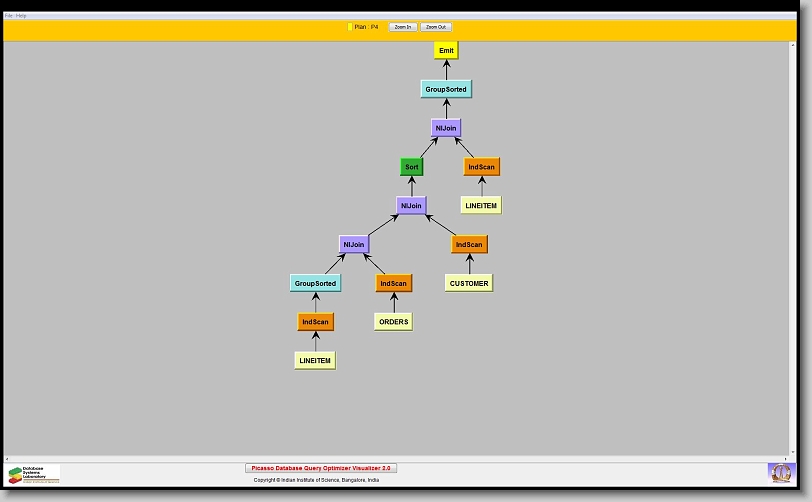Viewport: 812px width, 502px height.
Task: Click the Picasso Database Query Optimizer Visualizer button
Action: (x=321, y=468)
